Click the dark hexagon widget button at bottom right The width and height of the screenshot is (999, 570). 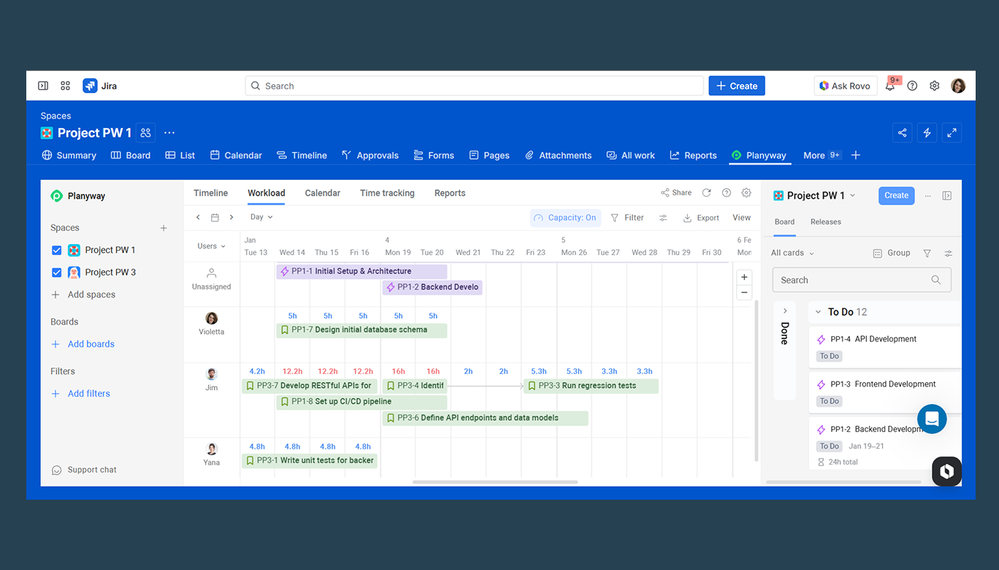(947, 471)
